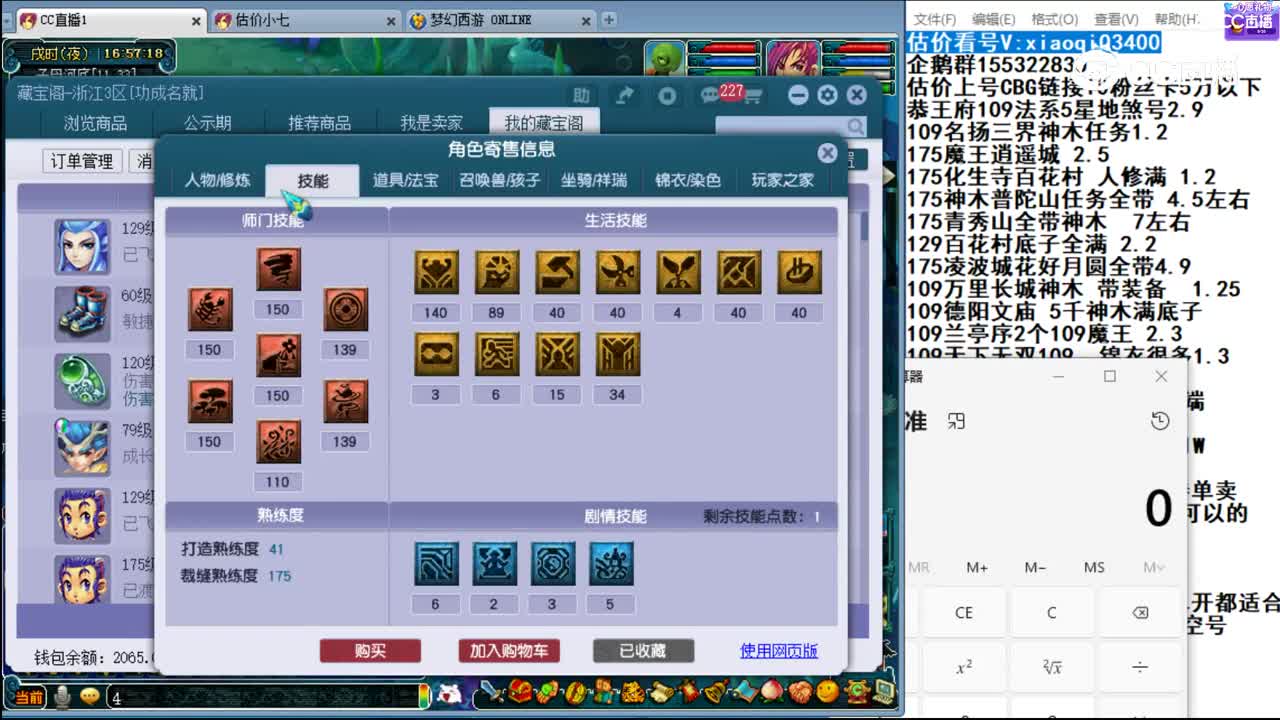The height and width of the screenshot is (720, 1280).
Task: Open 公示期 tab in 藏宝阁
Action: pyautogui.click(x=207, y=123)
